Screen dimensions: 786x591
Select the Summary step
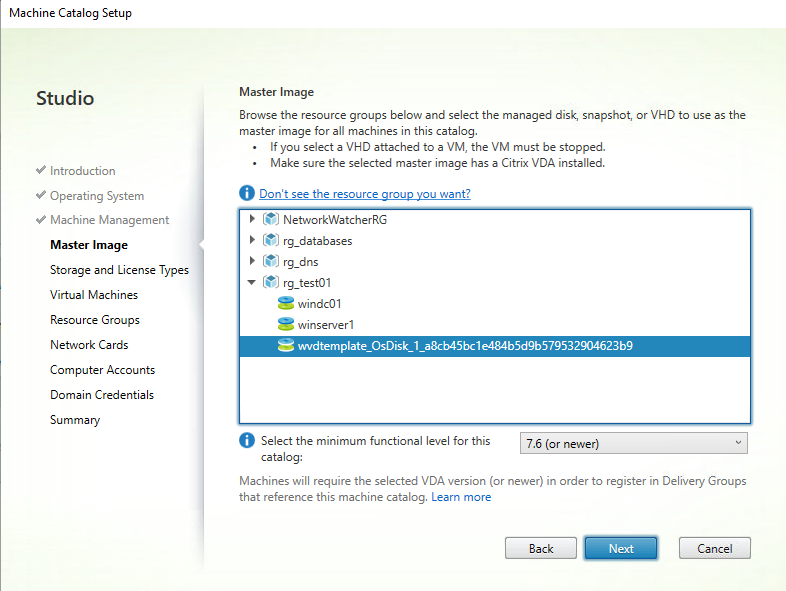[x=75, y=421]
